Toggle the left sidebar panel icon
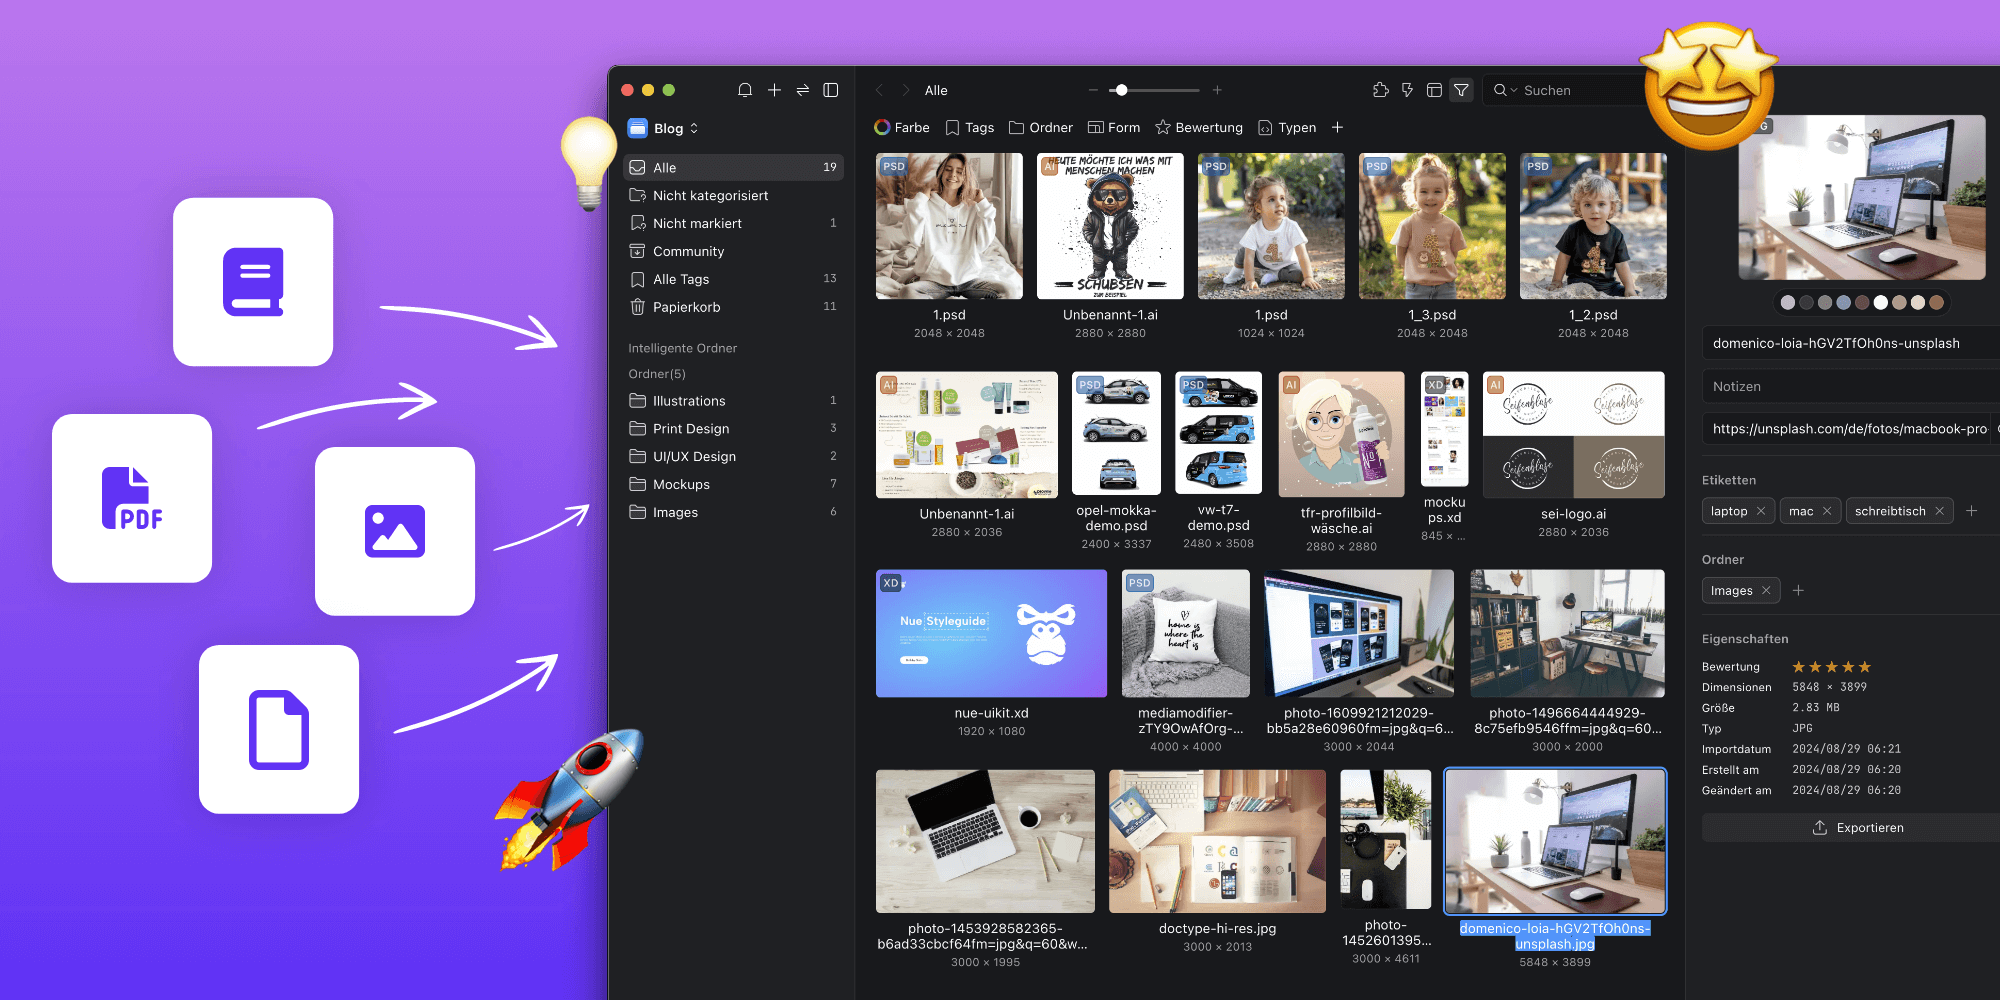 [x=830, y=90]
